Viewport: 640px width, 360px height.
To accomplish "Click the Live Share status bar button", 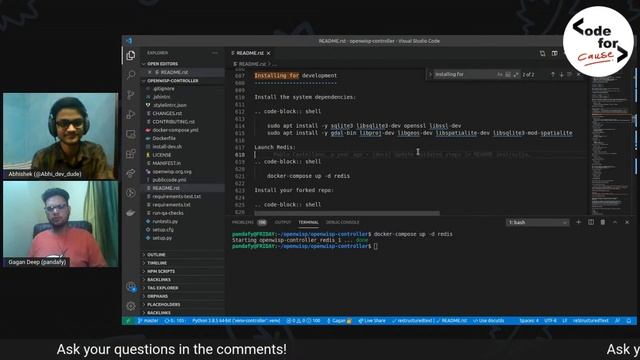I will point(372,321).
